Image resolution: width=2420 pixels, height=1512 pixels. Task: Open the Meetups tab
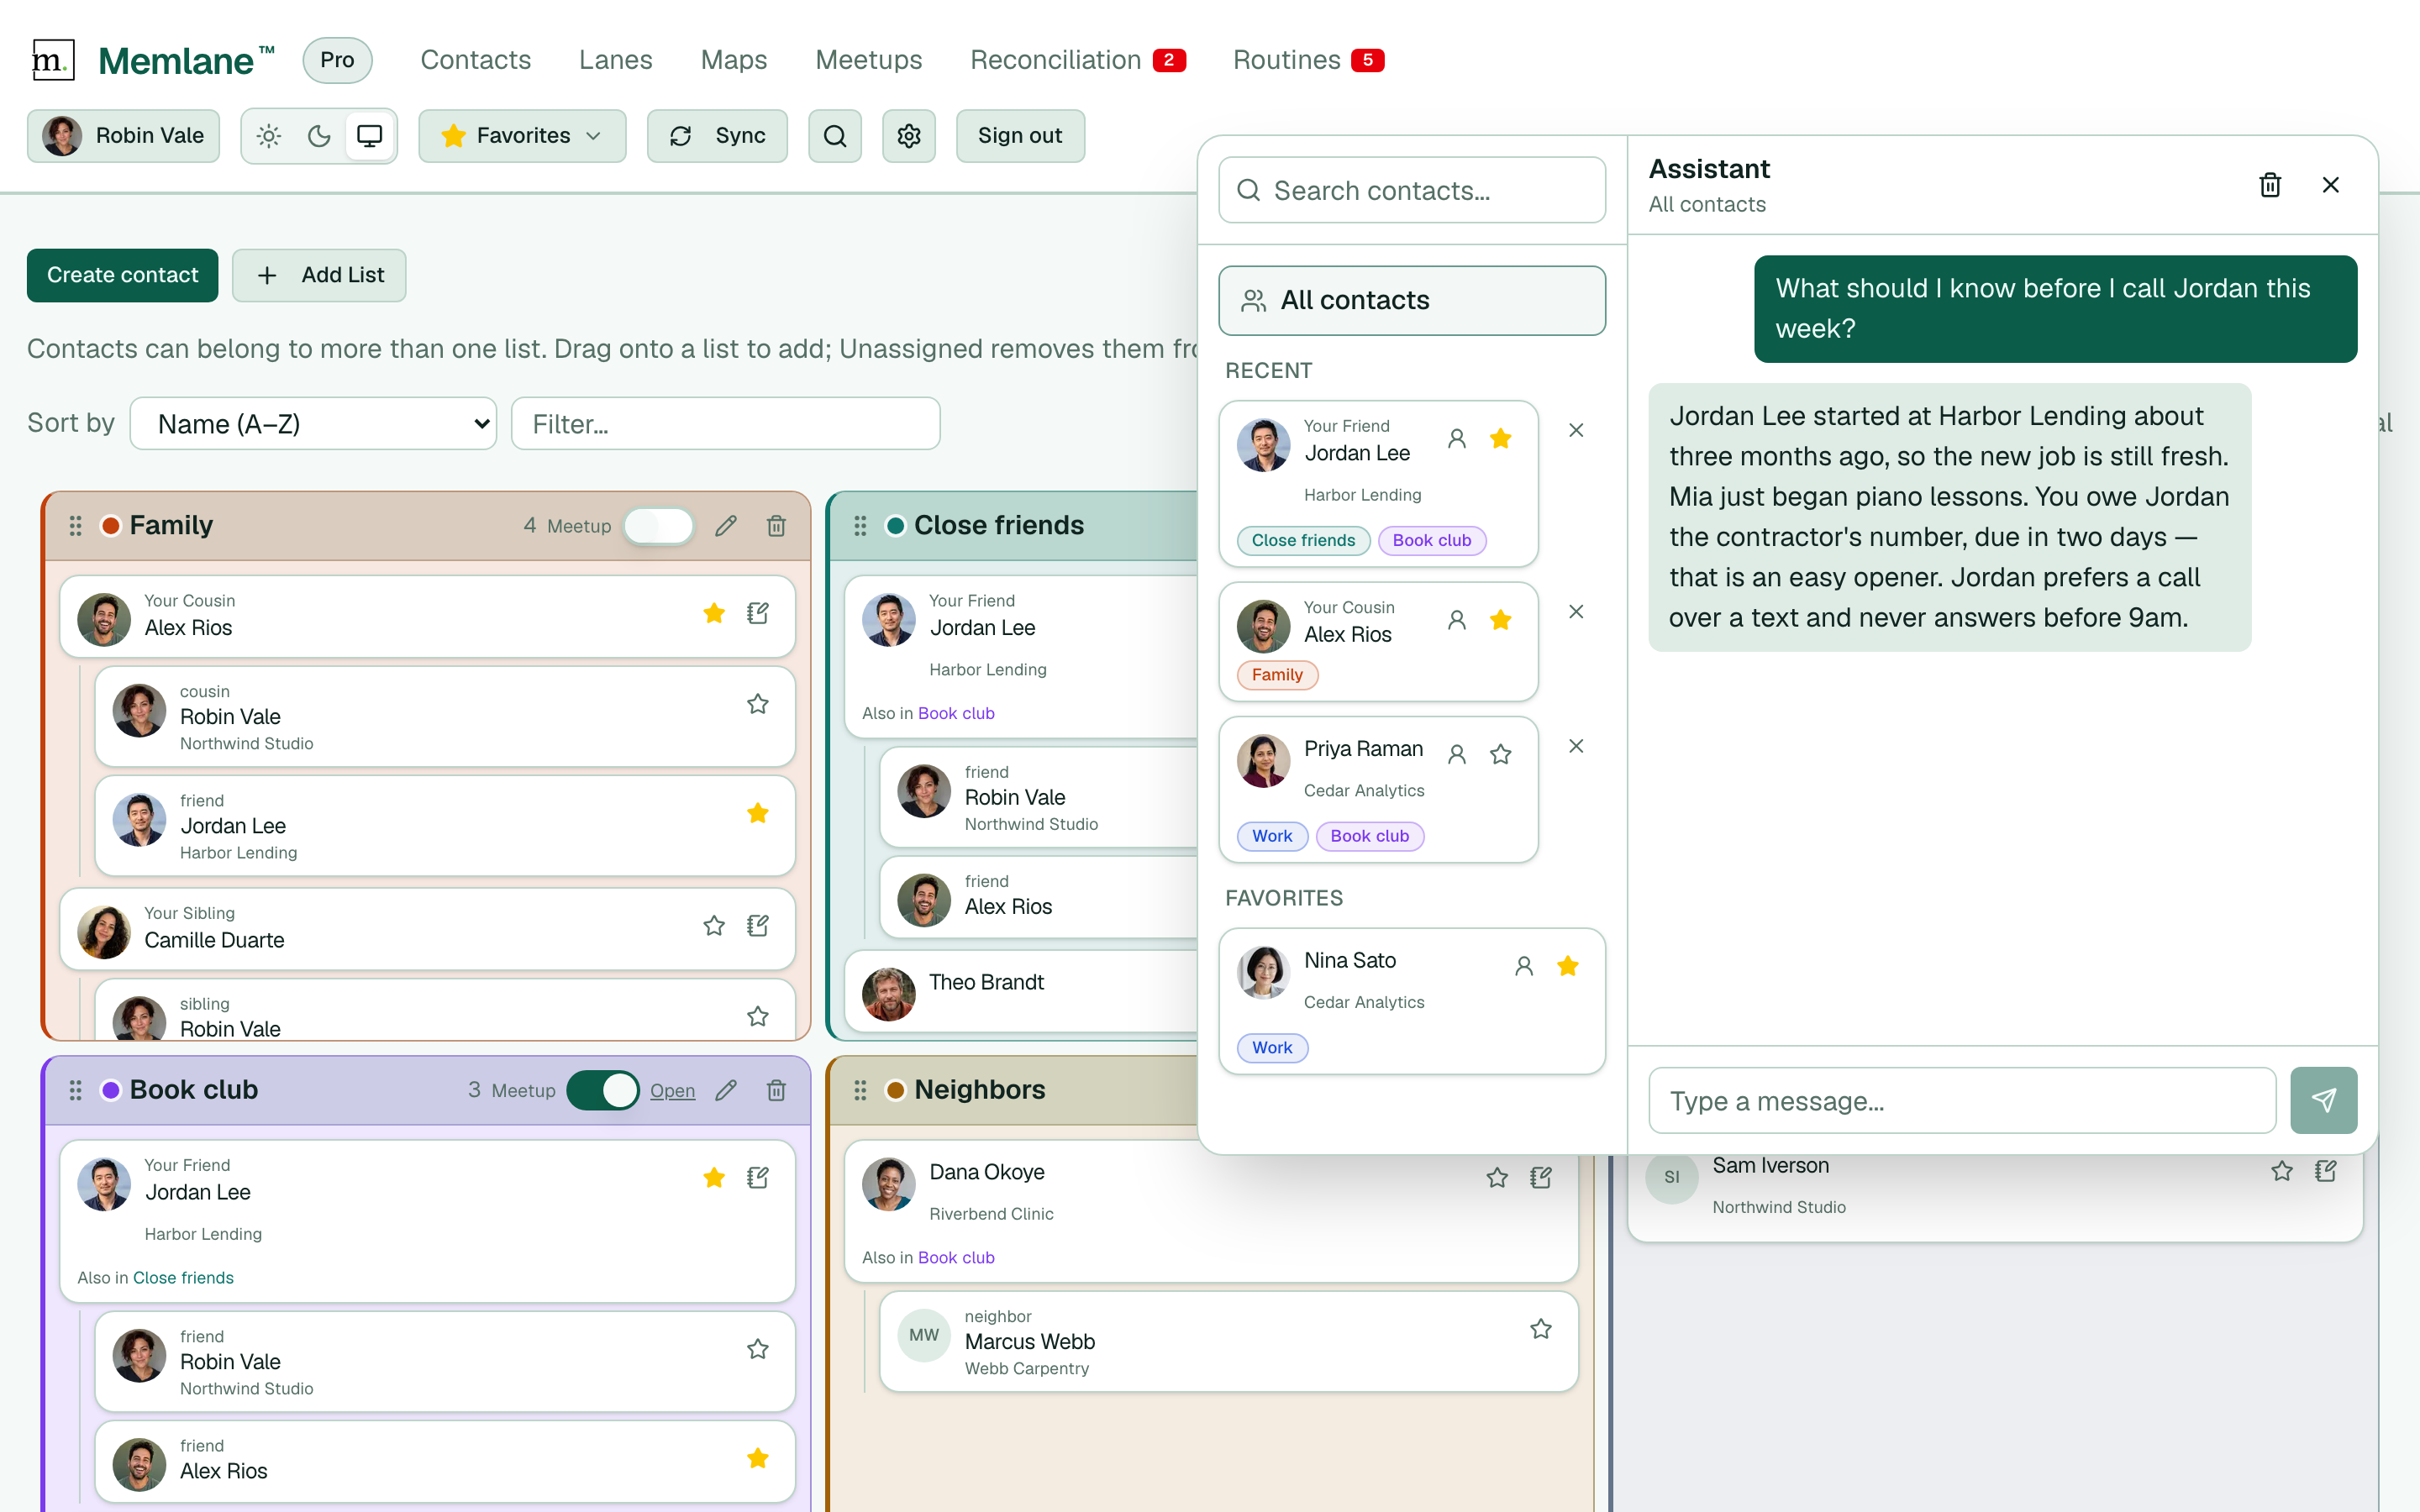(x=868, y=60)
